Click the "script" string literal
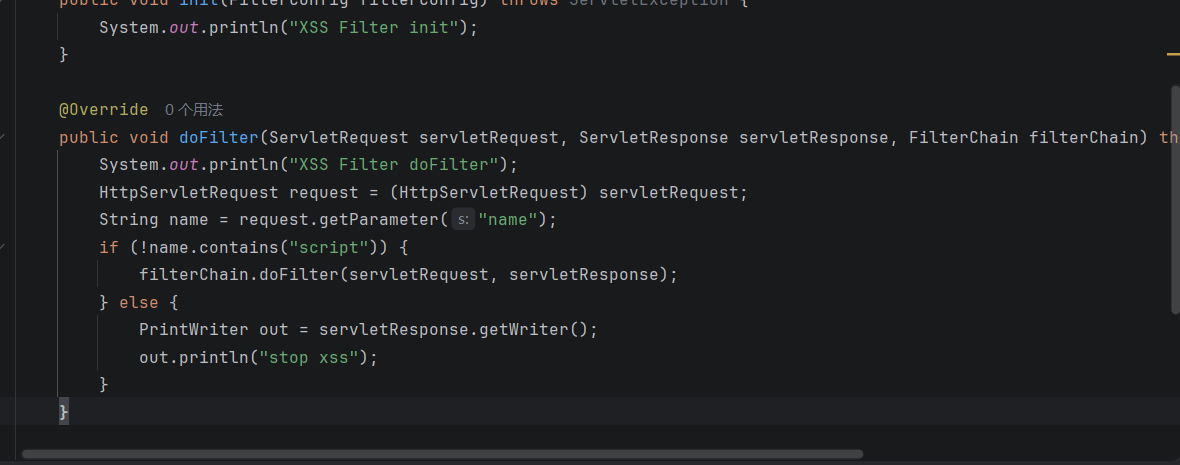Image resolution: width=1180 pixels, height=465 pixels. point(330,248)
